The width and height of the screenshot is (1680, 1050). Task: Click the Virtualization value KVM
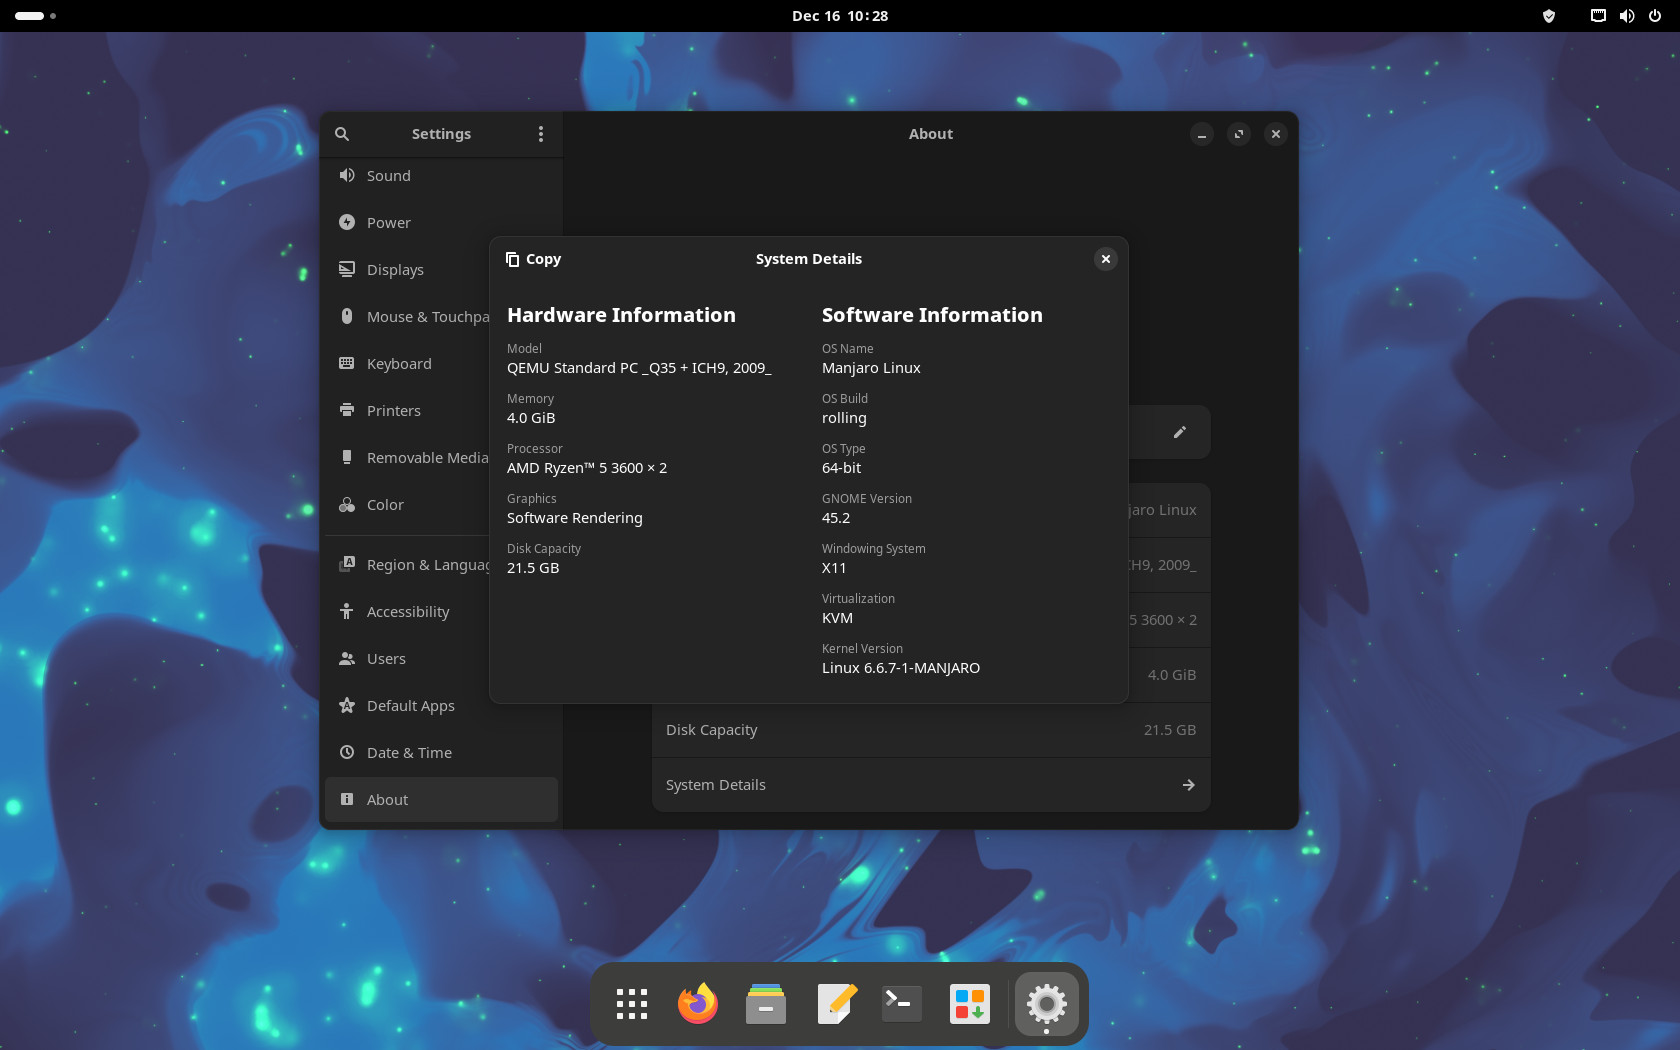(837, 618)
